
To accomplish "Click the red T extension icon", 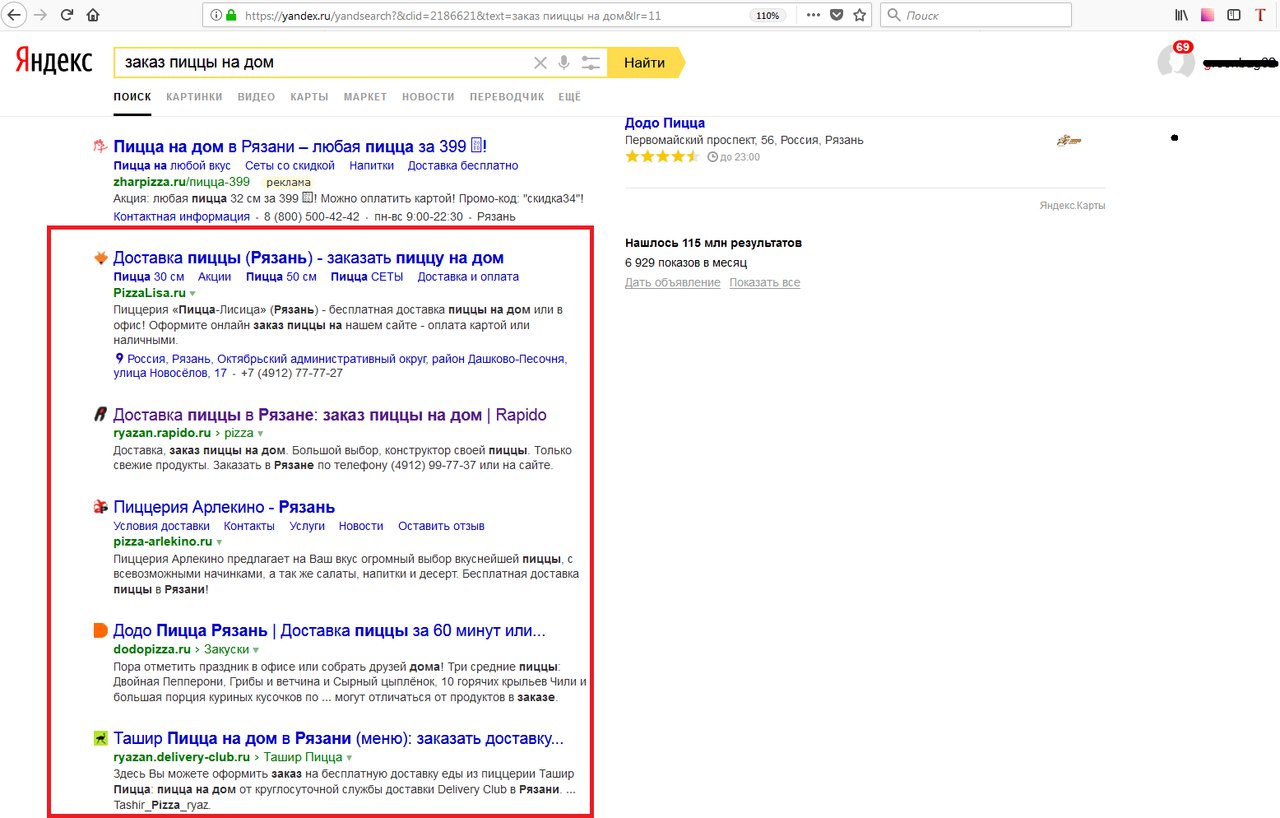I will coord(1260,15).
